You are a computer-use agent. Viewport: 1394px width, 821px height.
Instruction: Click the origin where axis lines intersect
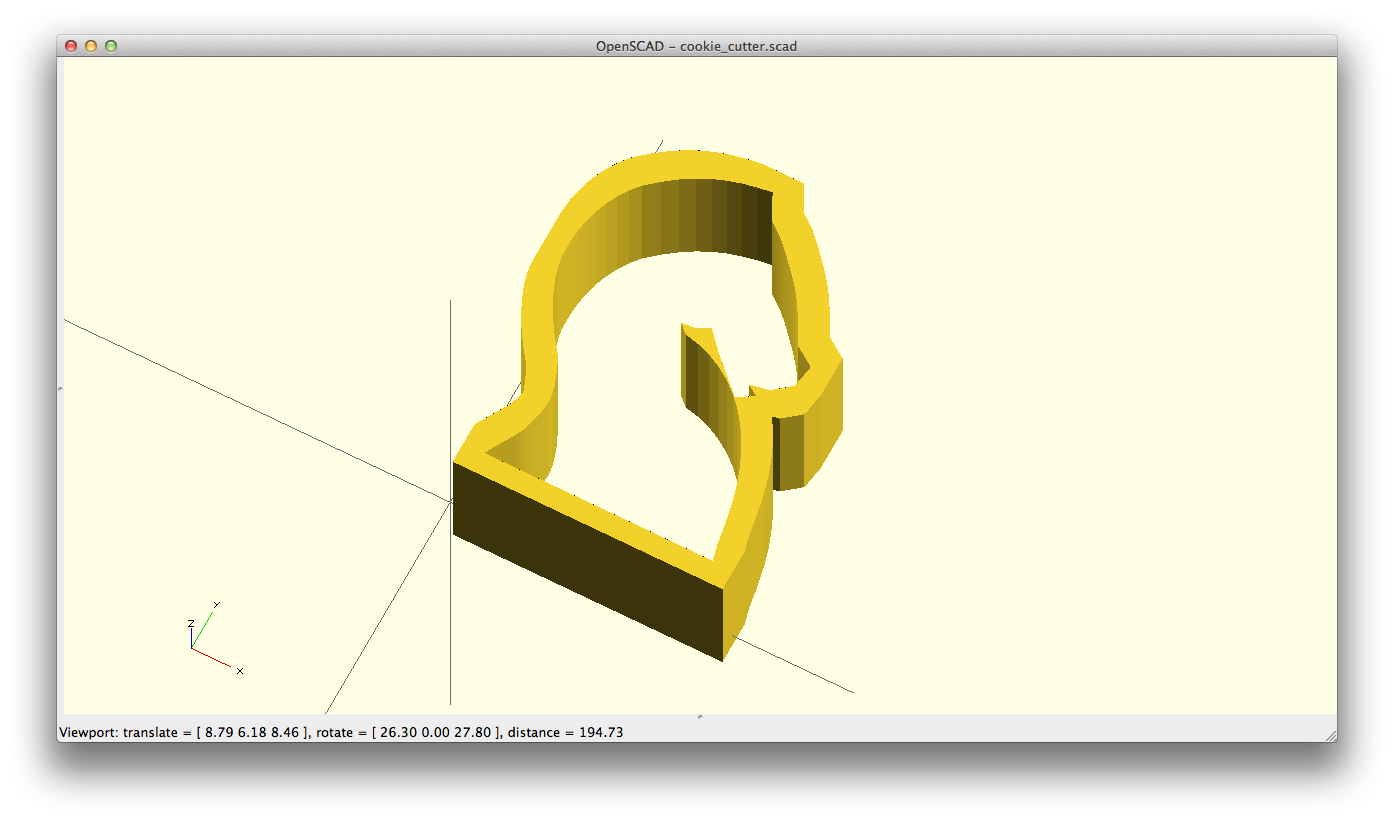coord(451,499)
